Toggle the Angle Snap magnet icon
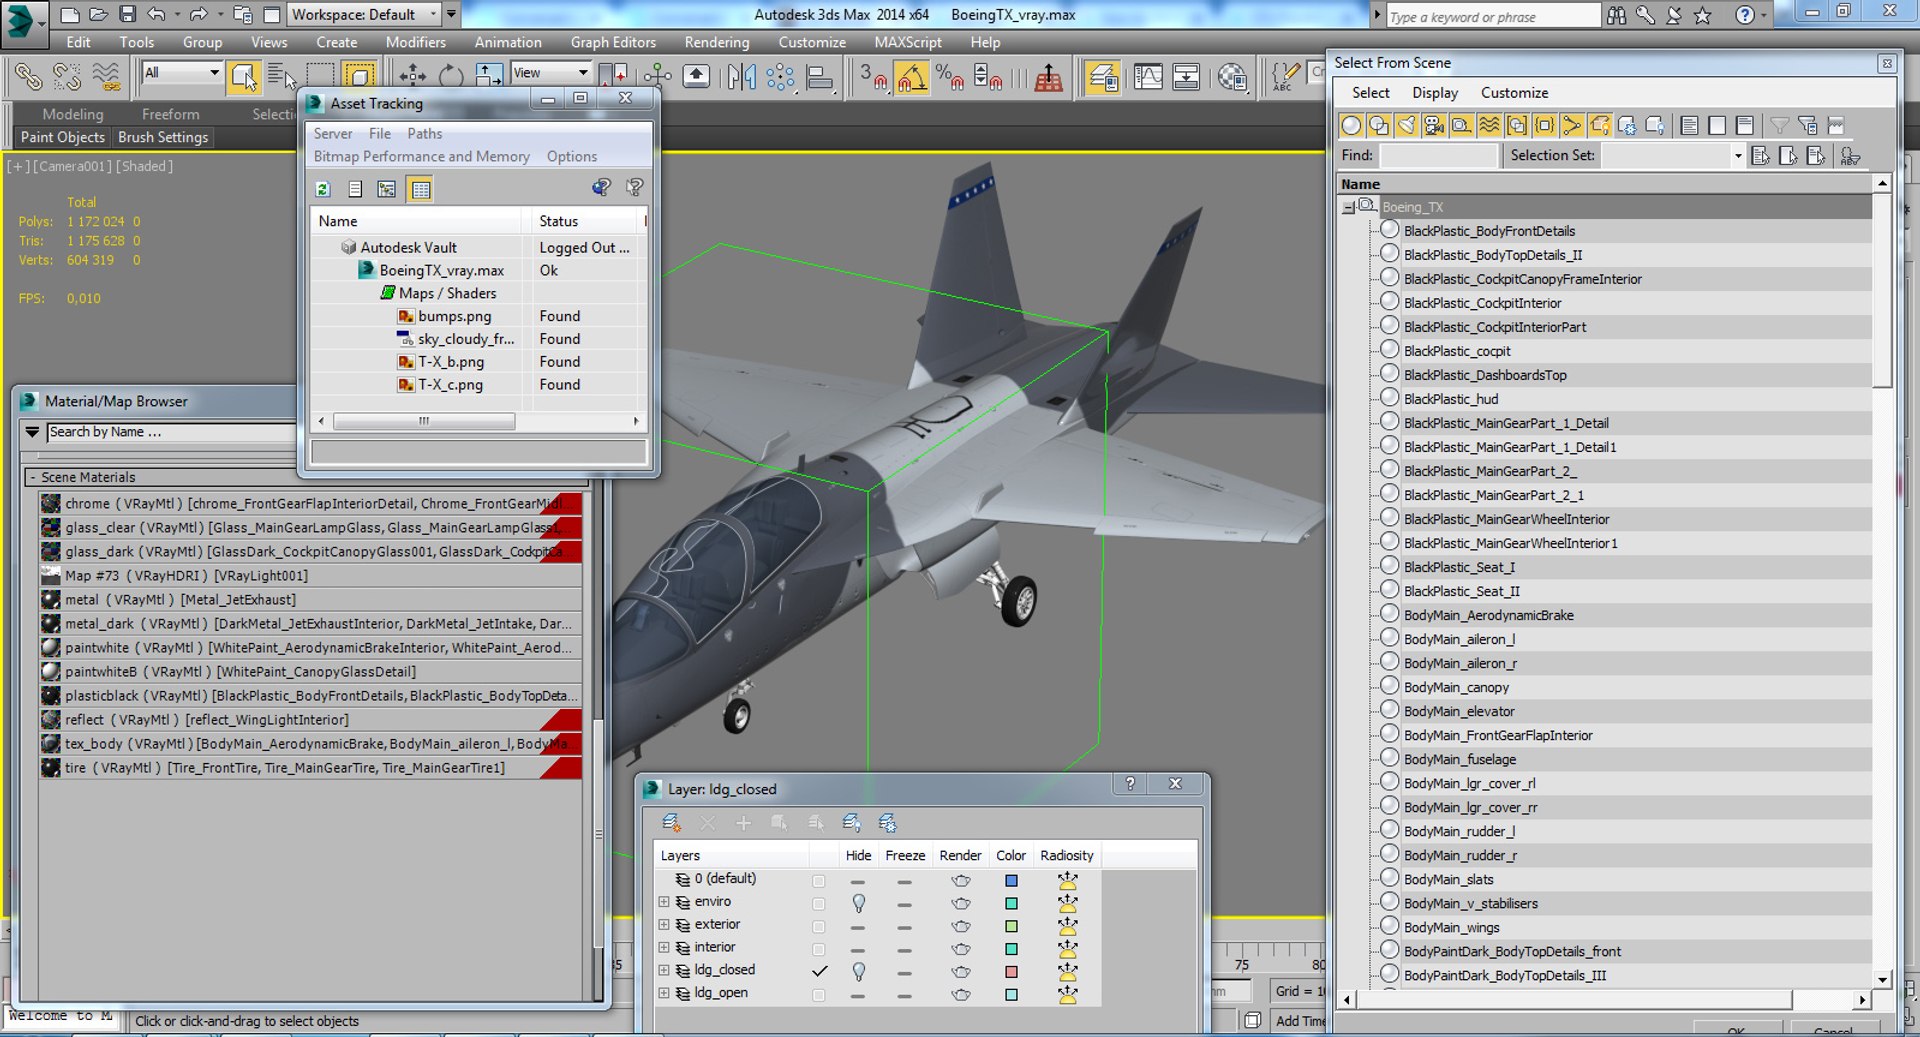Screen dimensions: 1920x1037 [x=911, y=77]
